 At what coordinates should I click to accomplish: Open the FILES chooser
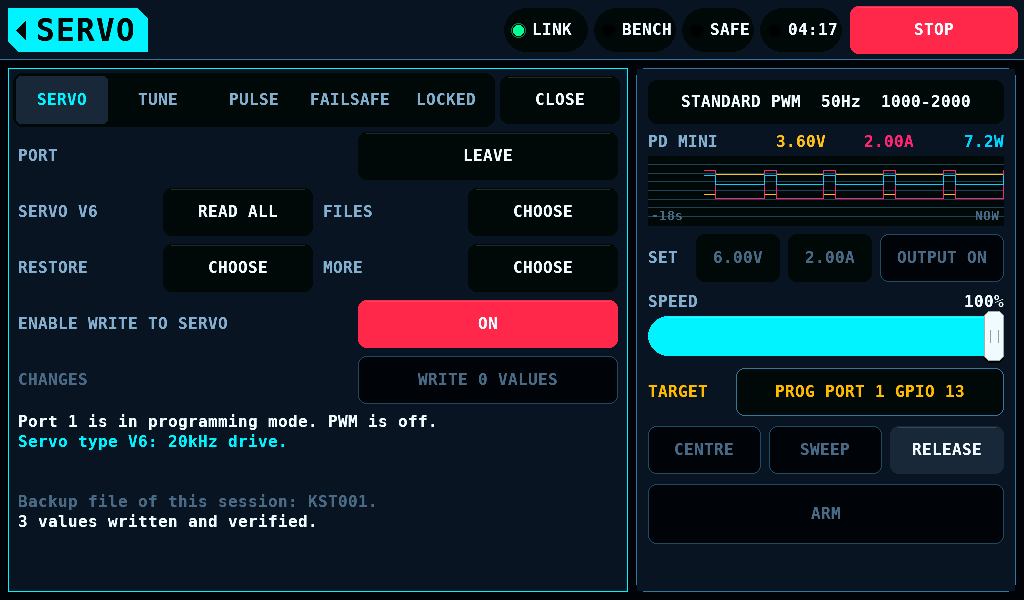pyautogui.click(x=543, y=212)
